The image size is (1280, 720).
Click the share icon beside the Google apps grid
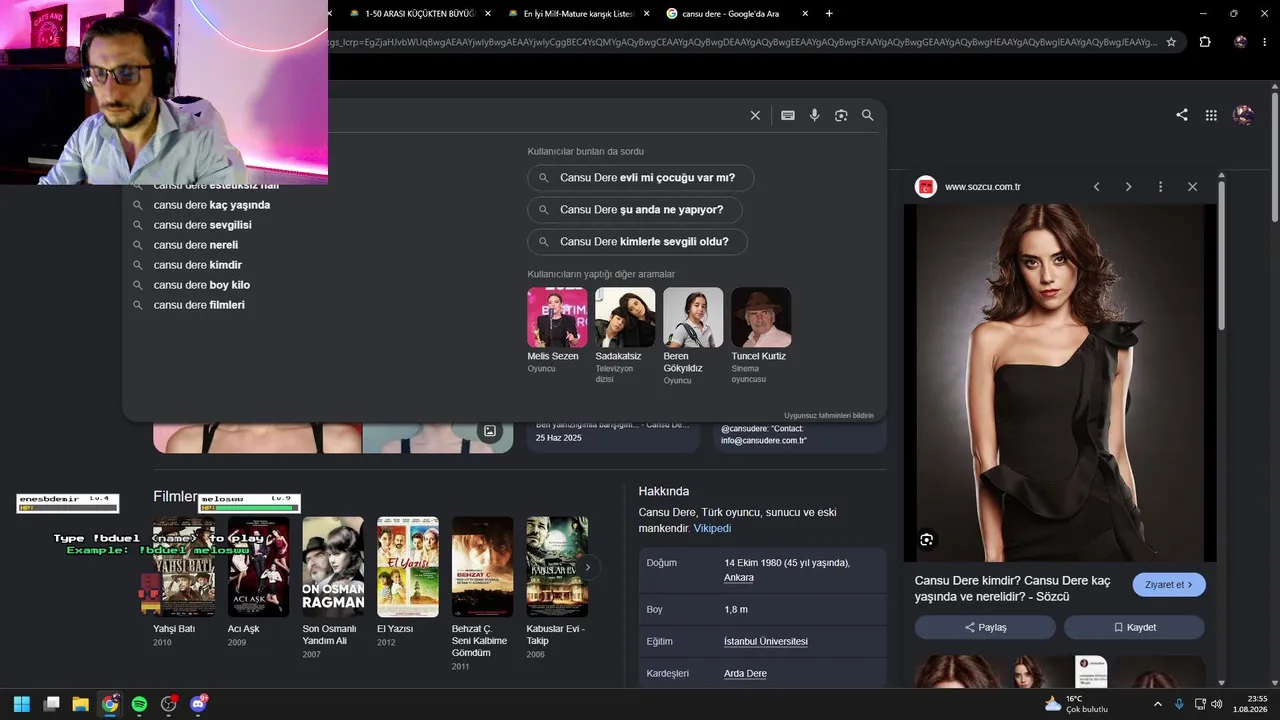tap(1182, 115)
